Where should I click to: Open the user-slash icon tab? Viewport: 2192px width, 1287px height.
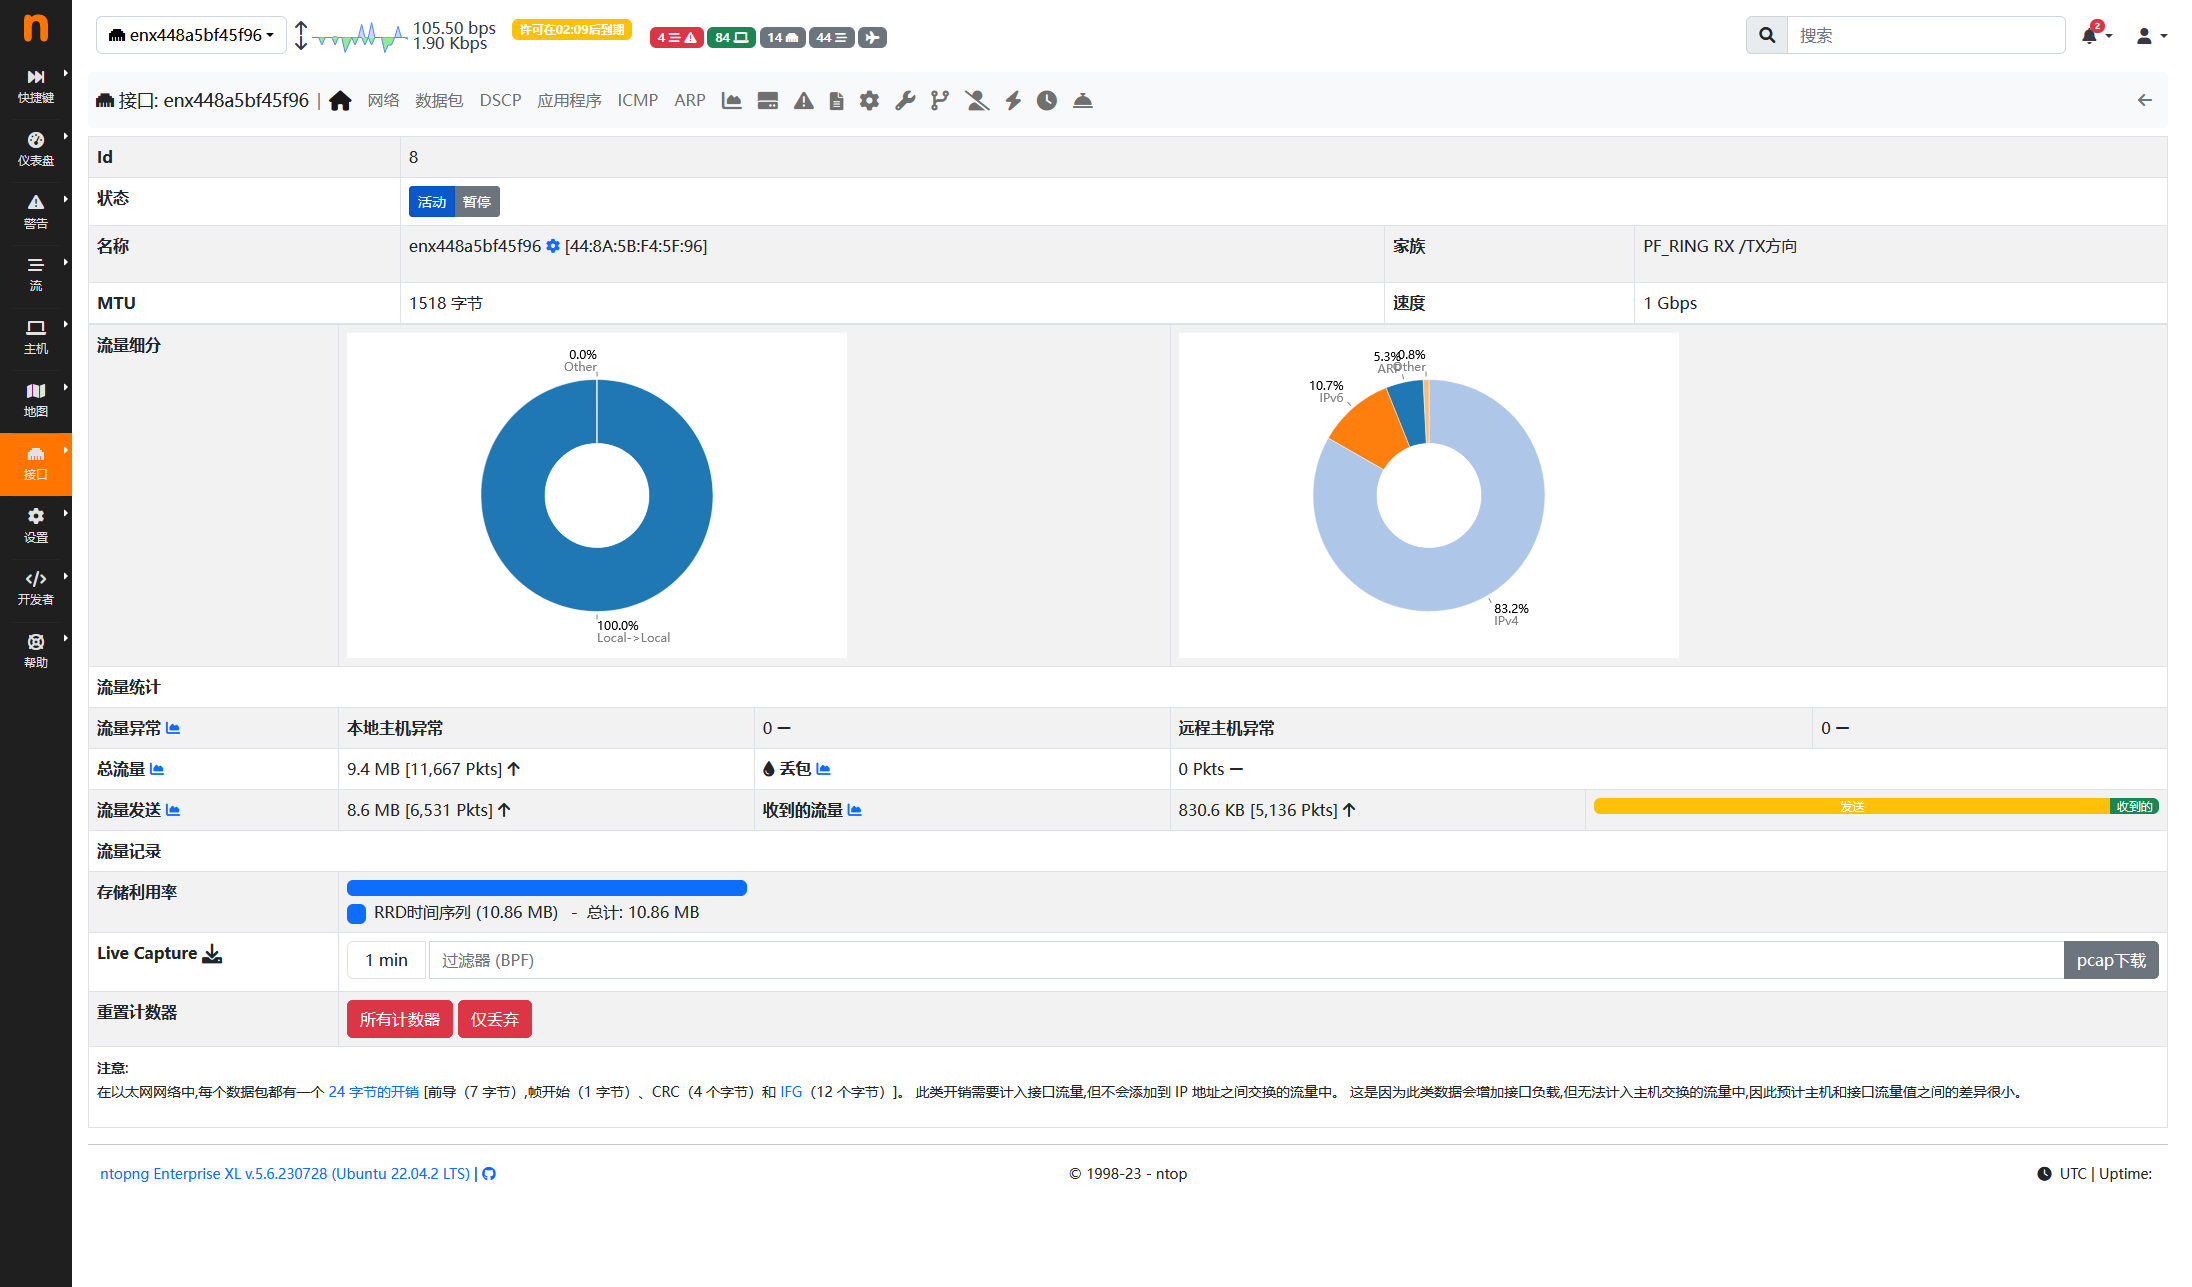click(x=977, y=101)
